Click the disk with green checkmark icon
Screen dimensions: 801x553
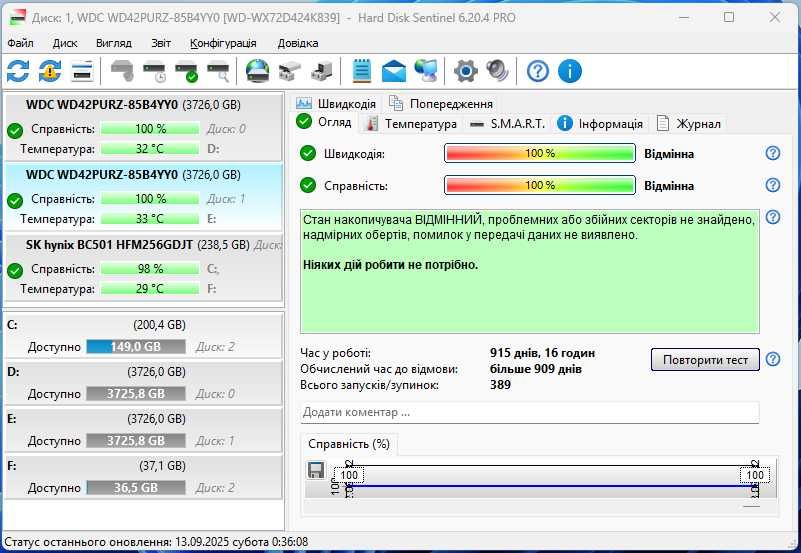pyautogui.click(x=186, y=71)
